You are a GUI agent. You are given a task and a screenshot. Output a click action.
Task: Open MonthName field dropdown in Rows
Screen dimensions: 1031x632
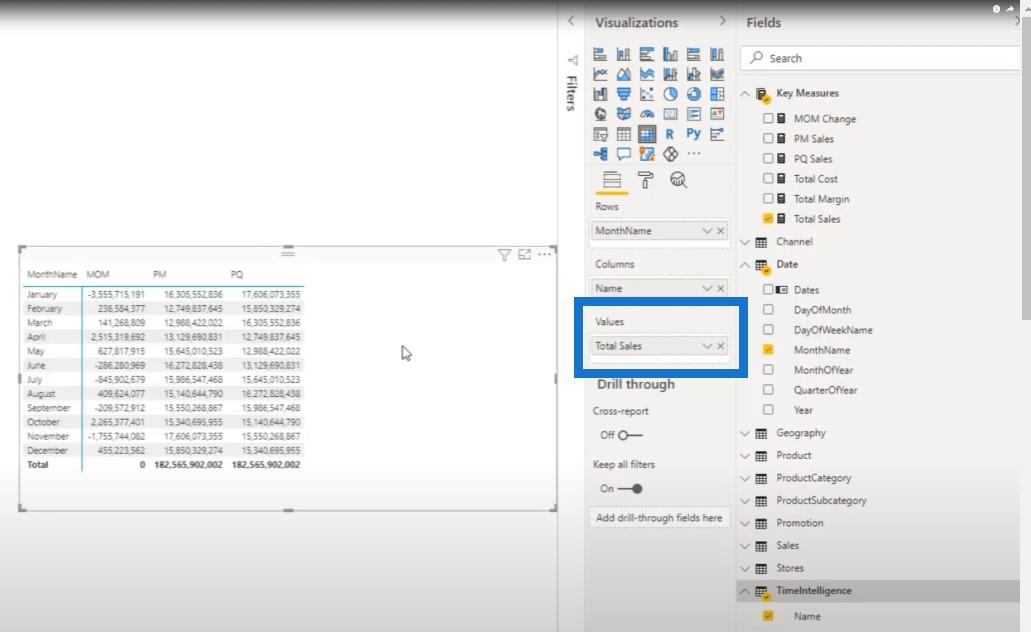point(707,231)
